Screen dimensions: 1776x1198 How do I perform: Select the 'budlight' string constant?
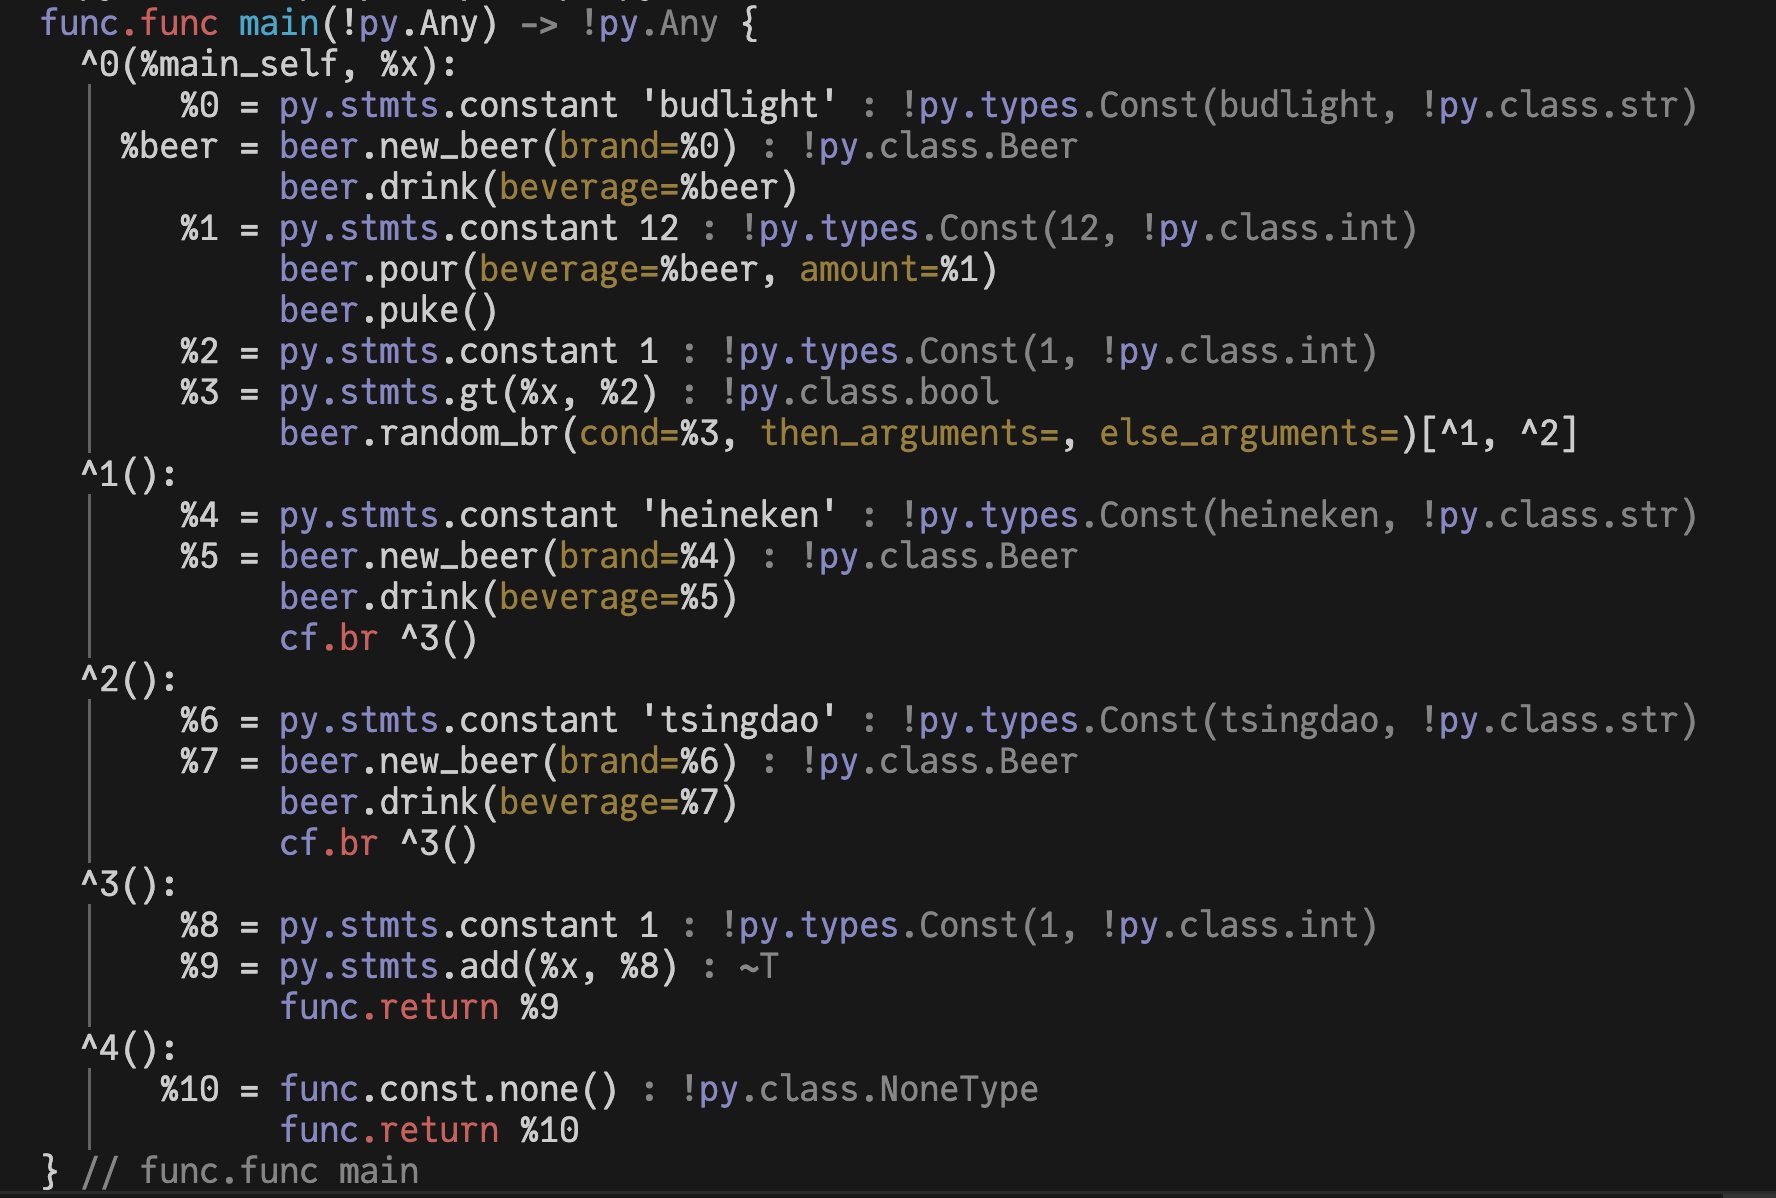(x=740, y=104)
